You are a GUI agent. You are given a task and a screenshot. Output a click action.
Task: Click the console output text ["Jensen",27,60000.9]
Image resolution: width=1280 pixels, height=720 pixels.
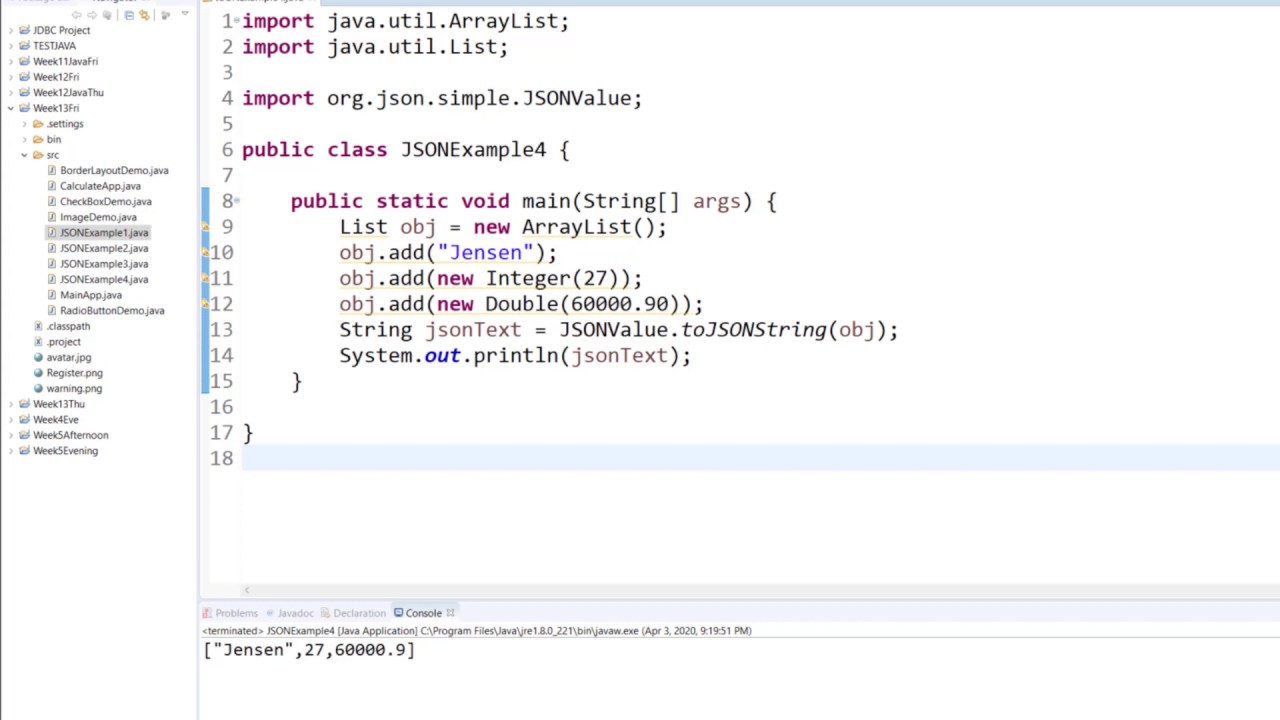tap(309, 650)
